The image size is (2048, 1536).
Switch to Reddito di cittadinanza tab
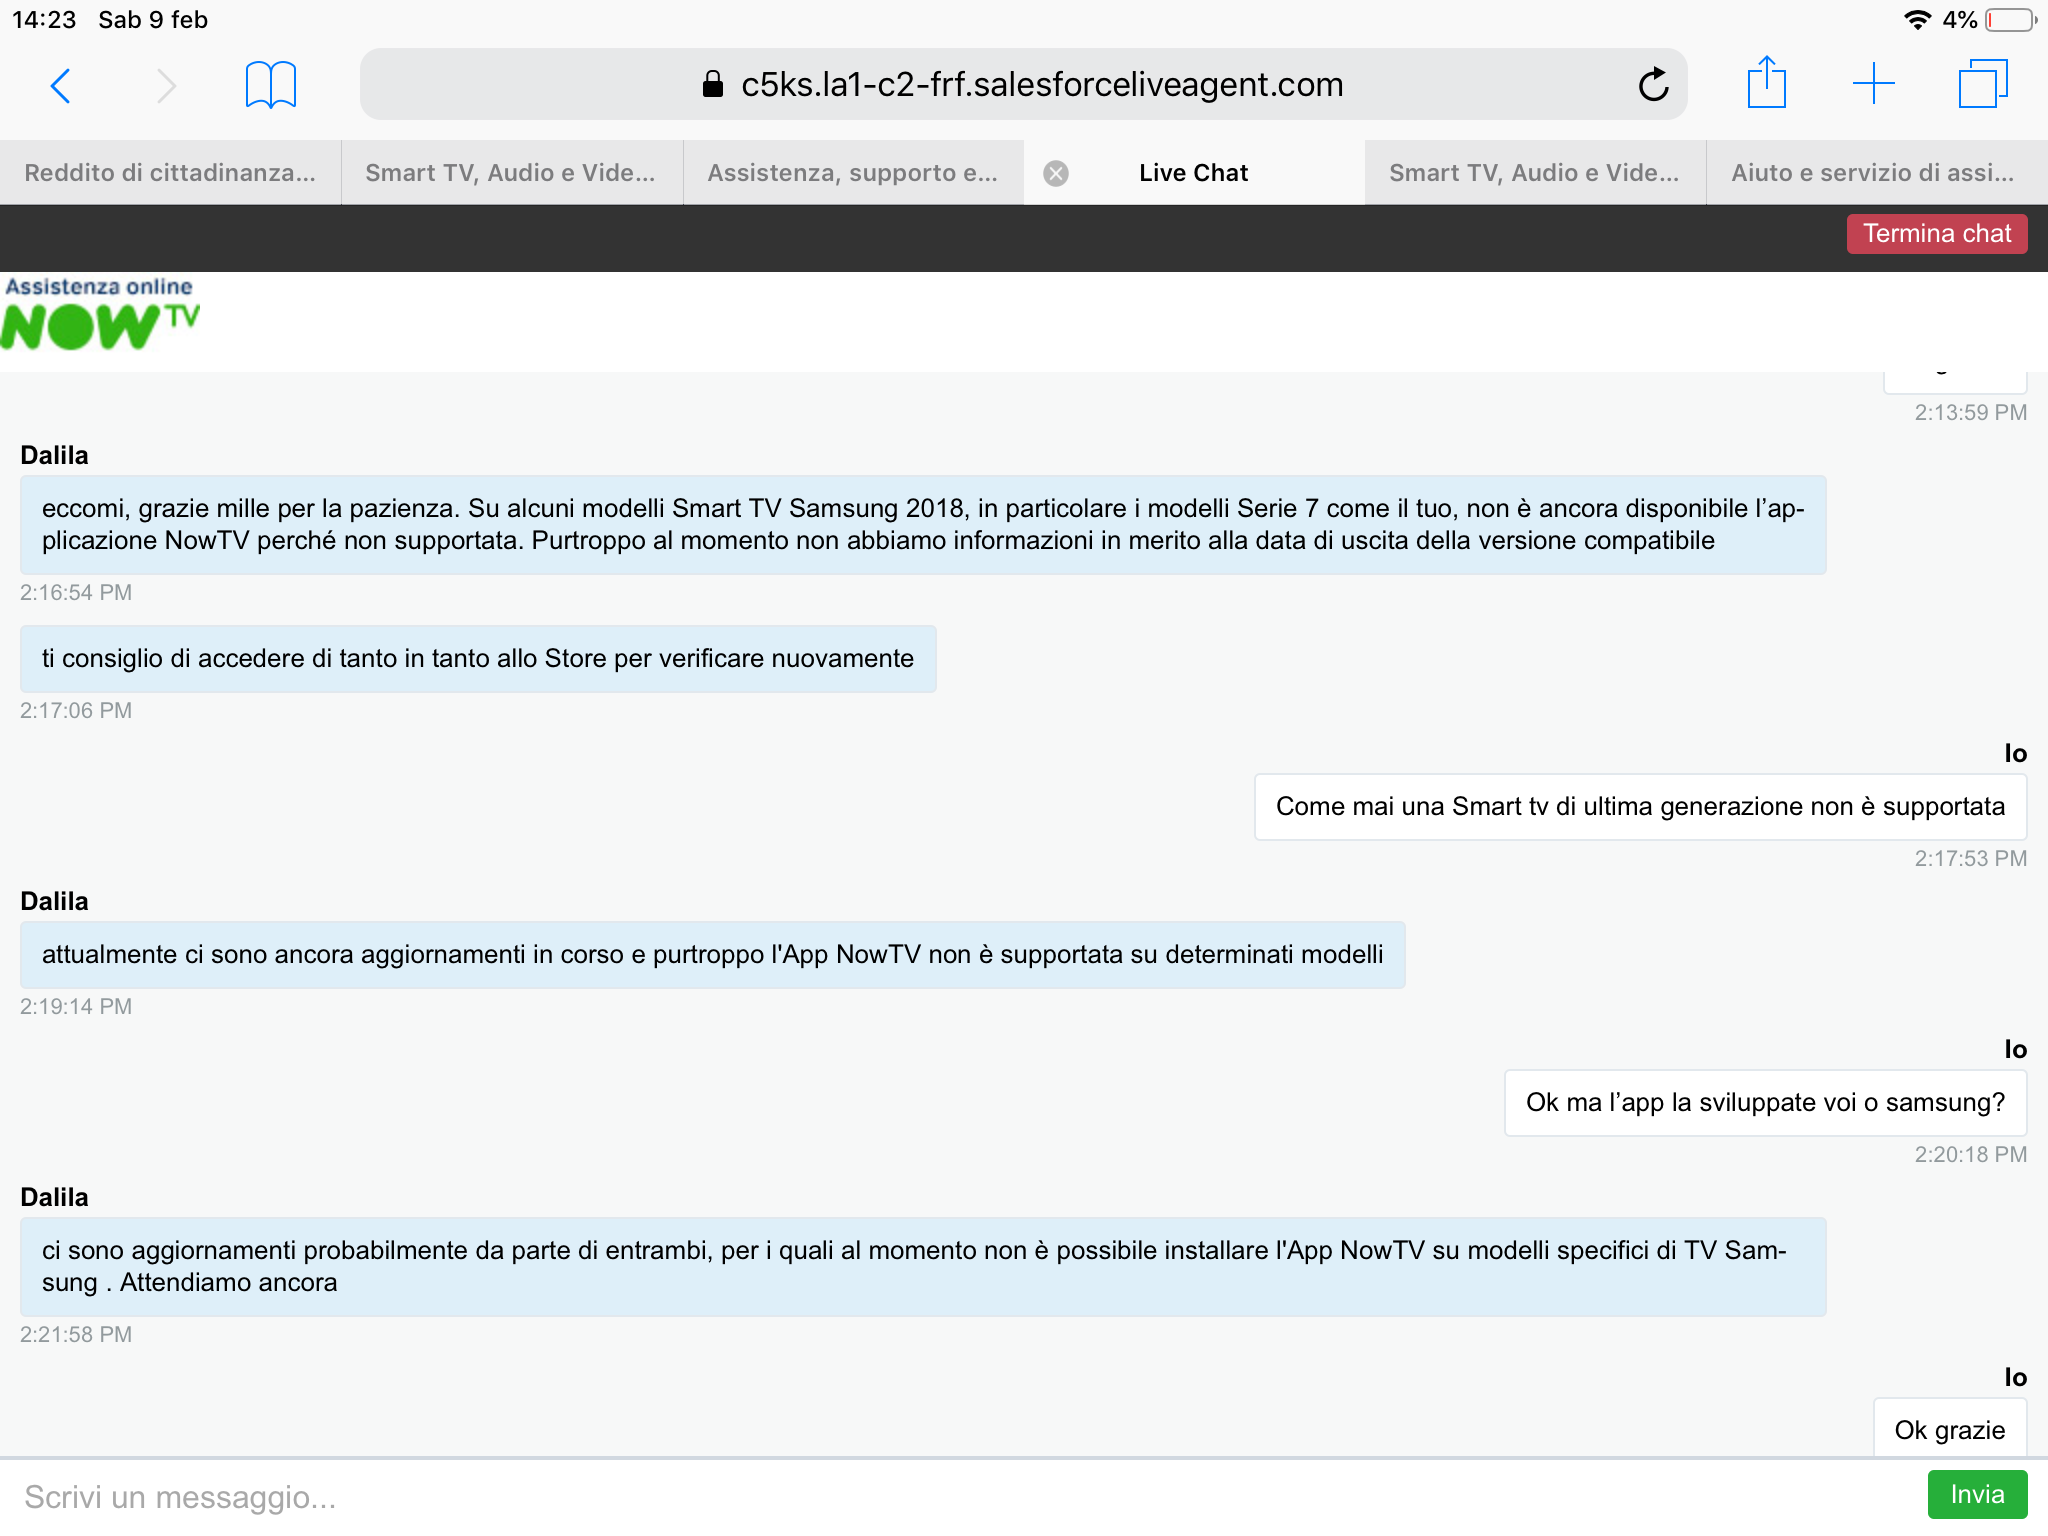point(170,173)
